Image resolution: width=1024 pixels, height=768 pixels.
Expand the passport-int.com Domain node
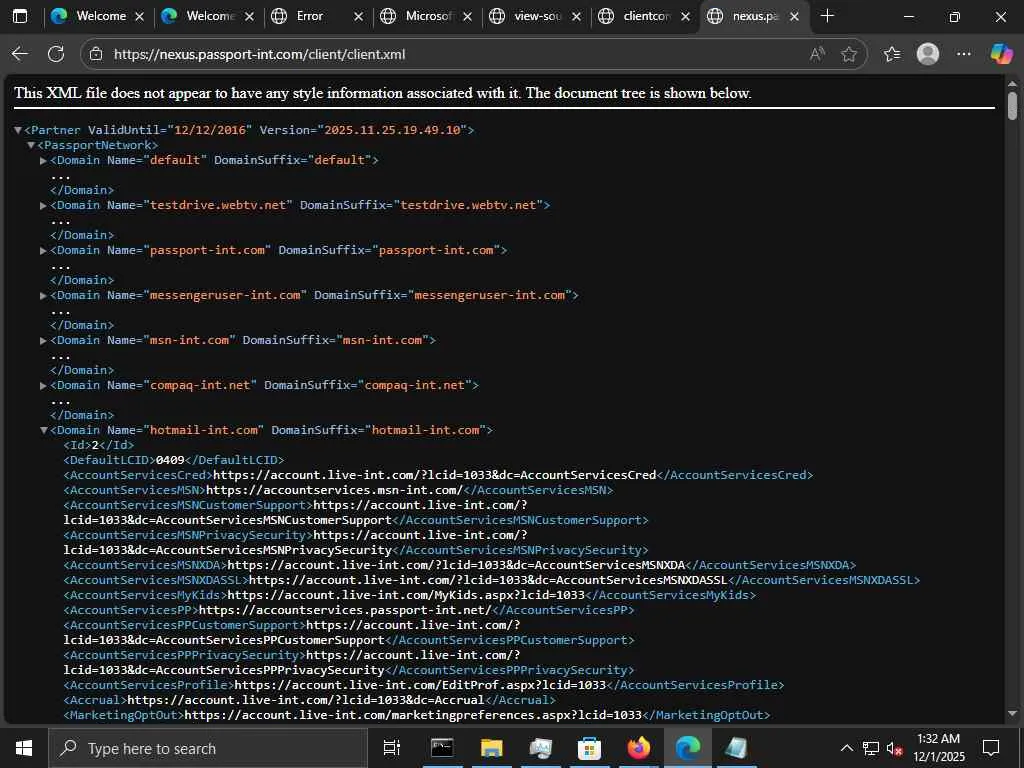[x=43, y=250]
